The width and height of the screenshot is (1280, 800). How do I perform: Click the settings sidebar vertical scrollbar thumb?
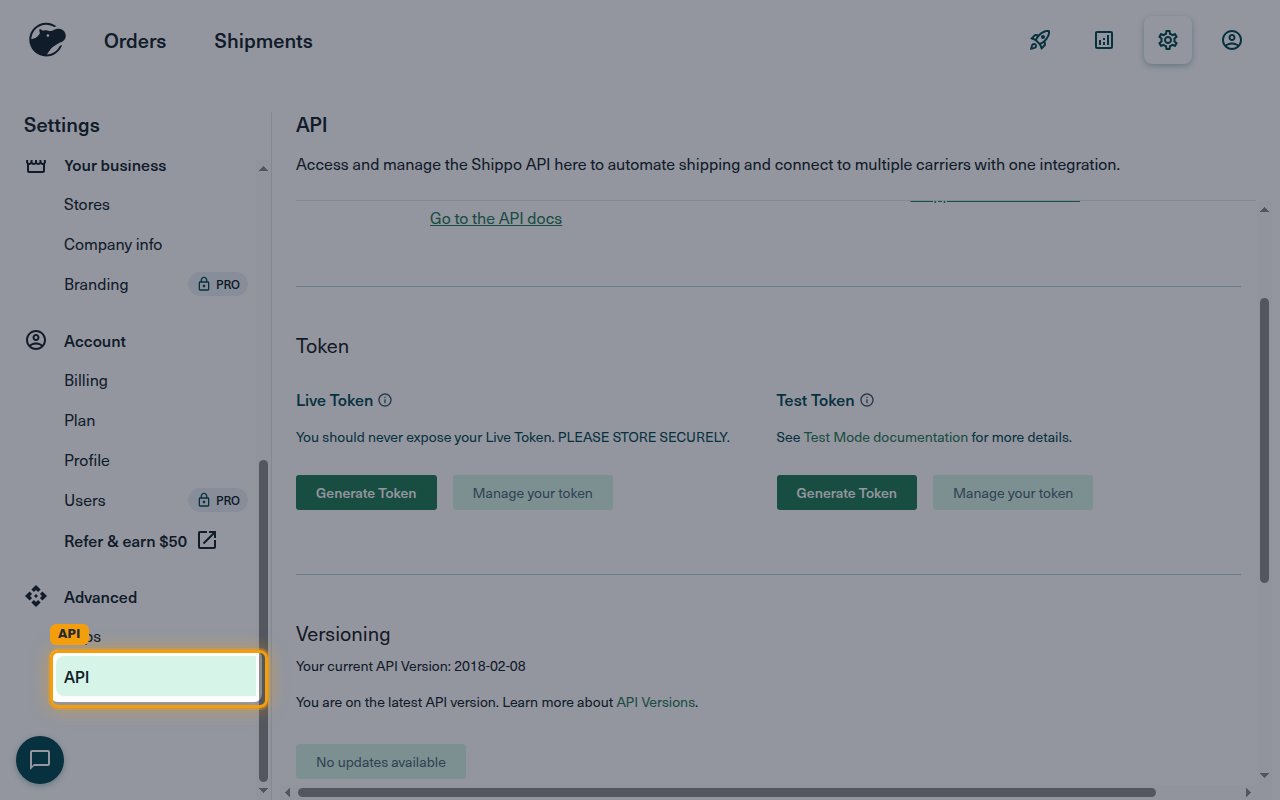pyautogui.click(x=263, y=620)
